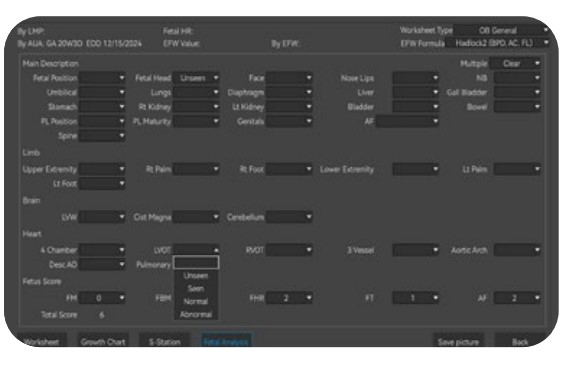Open the Lower Extremity dropdown
574x366 pixels.
[415, 169]
